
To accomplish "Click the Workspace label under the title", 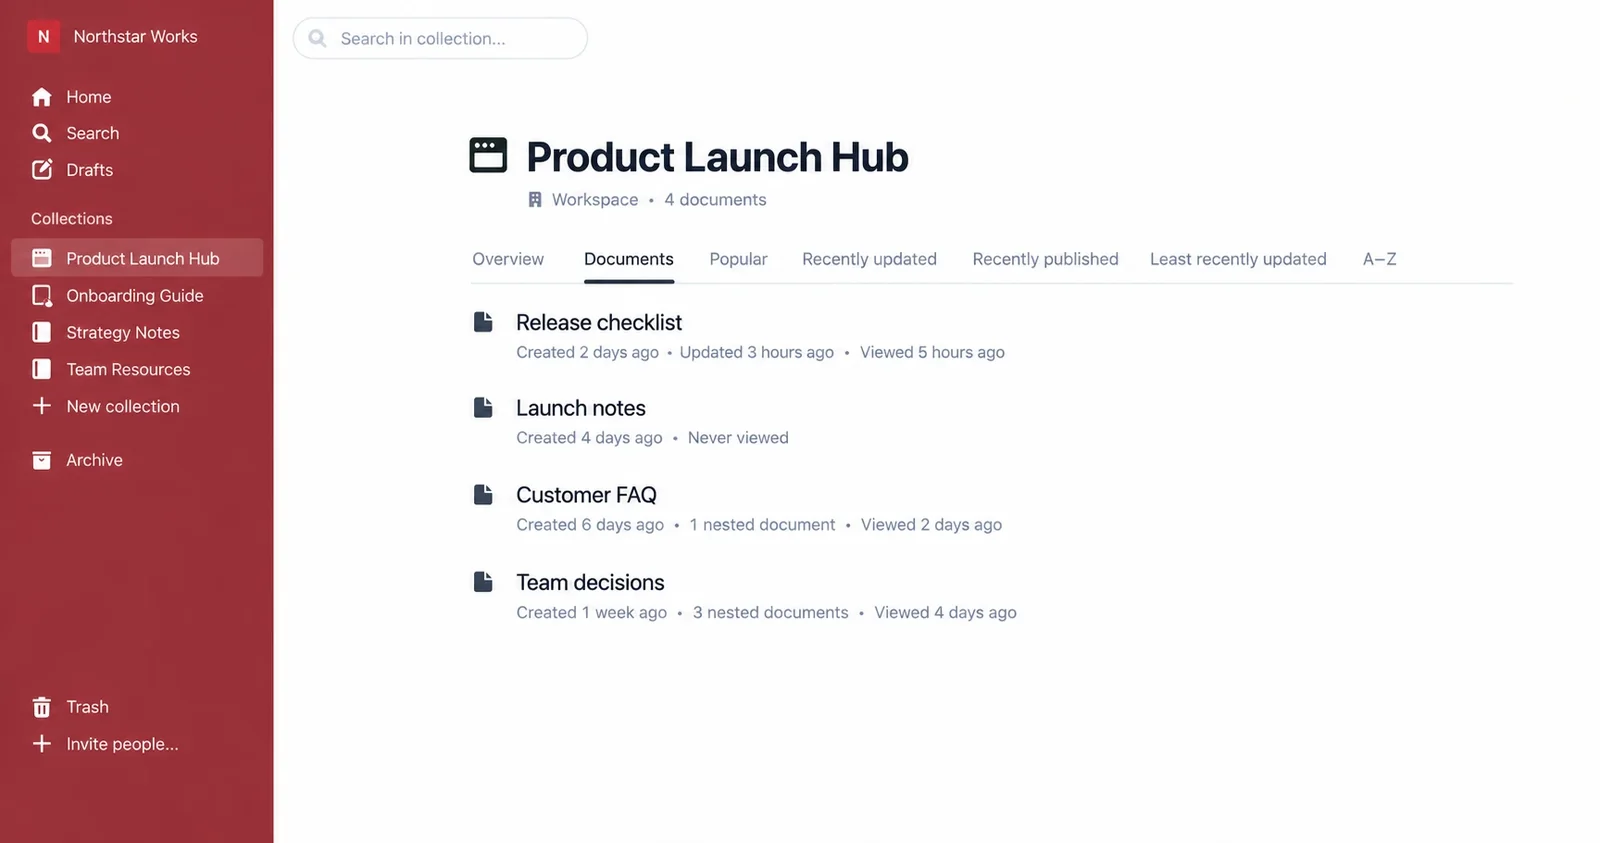I will click(595, 200).
